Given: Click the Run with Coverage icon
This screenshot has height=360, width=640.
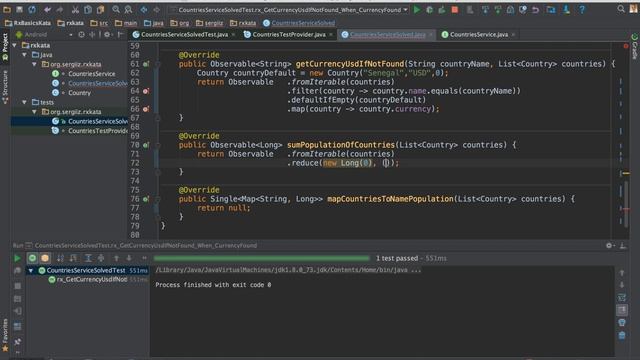Looking at the screenshot, I should 442,9.
